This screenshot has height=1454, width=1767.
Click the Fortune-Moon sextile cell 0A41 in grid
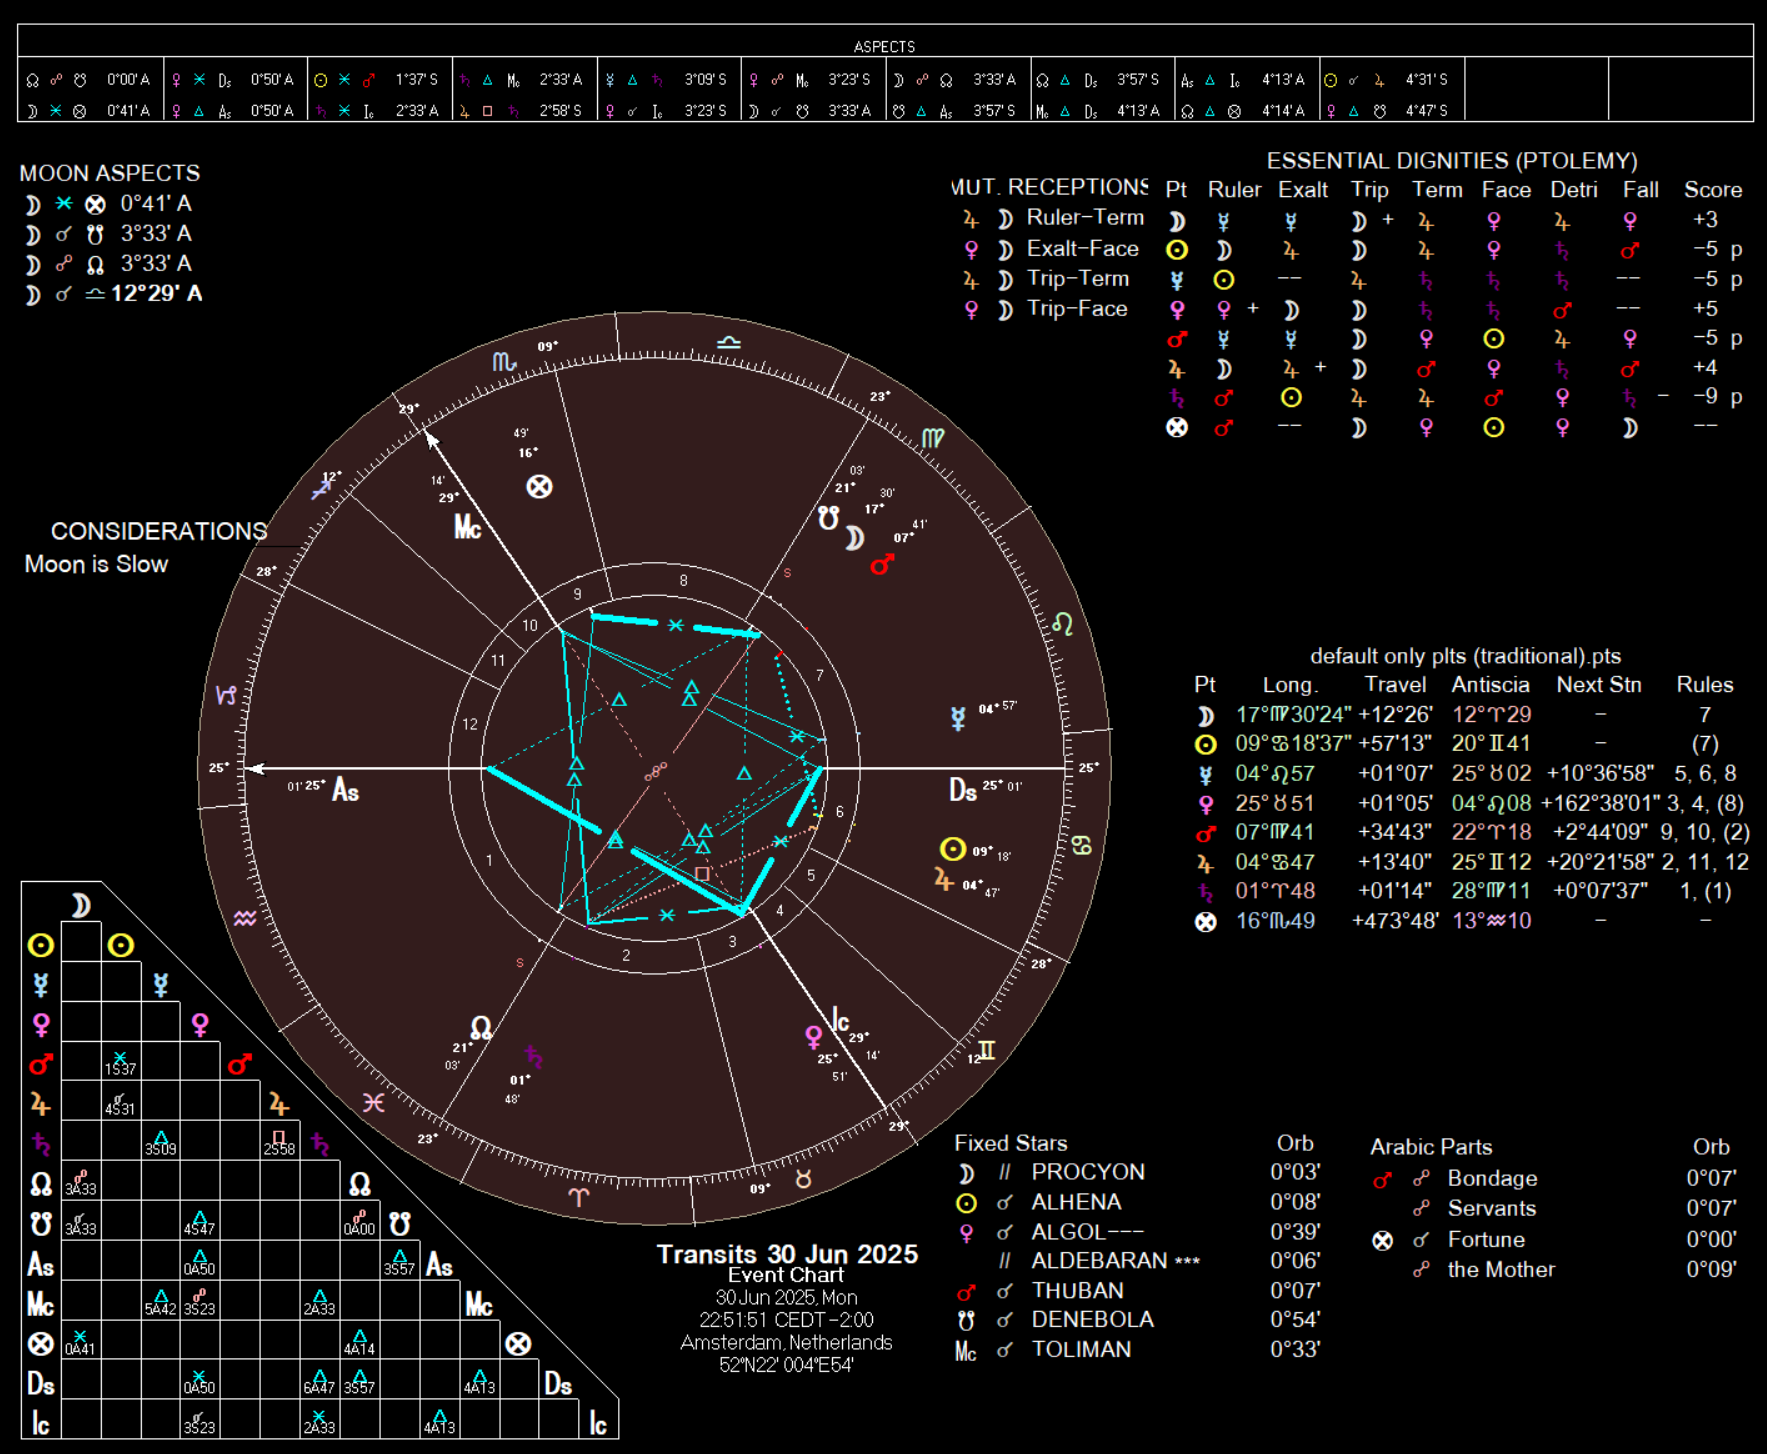coord(80,1342)
